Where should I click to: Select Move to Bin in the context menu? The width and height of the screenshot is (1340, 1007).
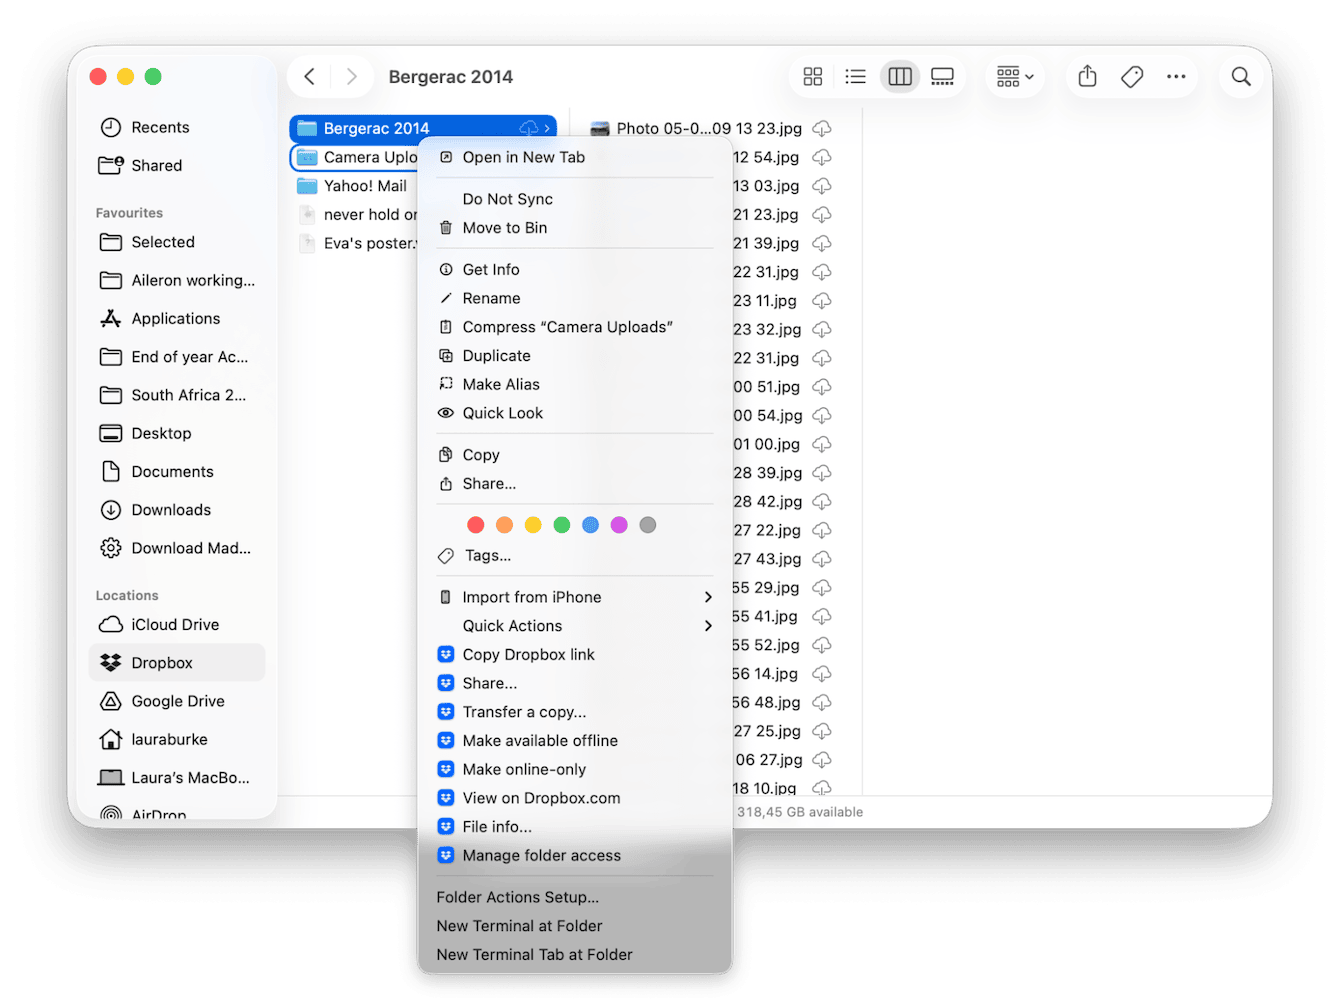click(505, 227)
